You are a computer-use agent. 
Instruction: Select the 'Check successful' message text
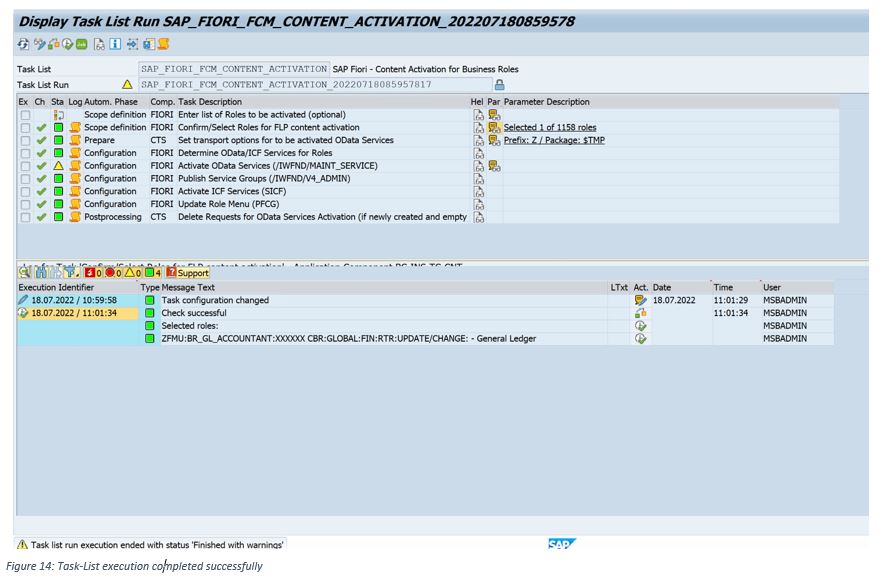pos(194,313)
